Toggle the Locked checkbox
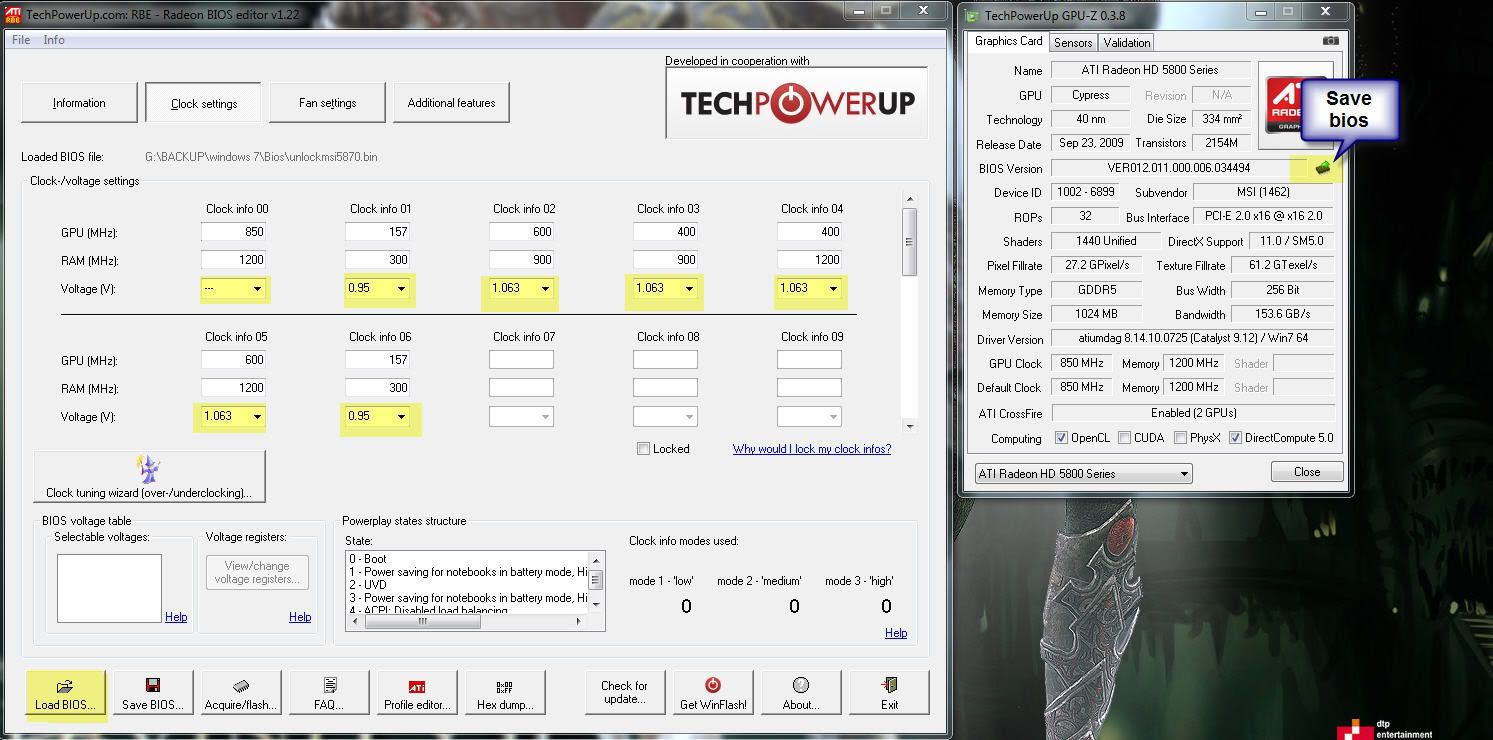The image size is (1493, 740). [x=644, y=449]
